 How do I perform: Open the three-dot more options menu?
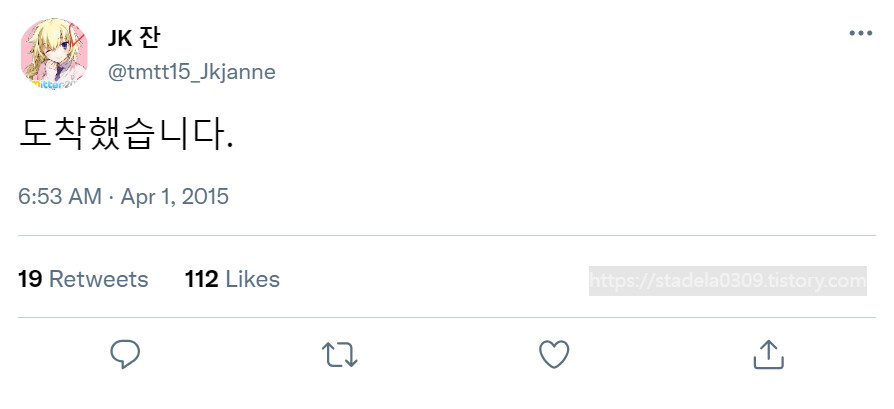point(860,33)
